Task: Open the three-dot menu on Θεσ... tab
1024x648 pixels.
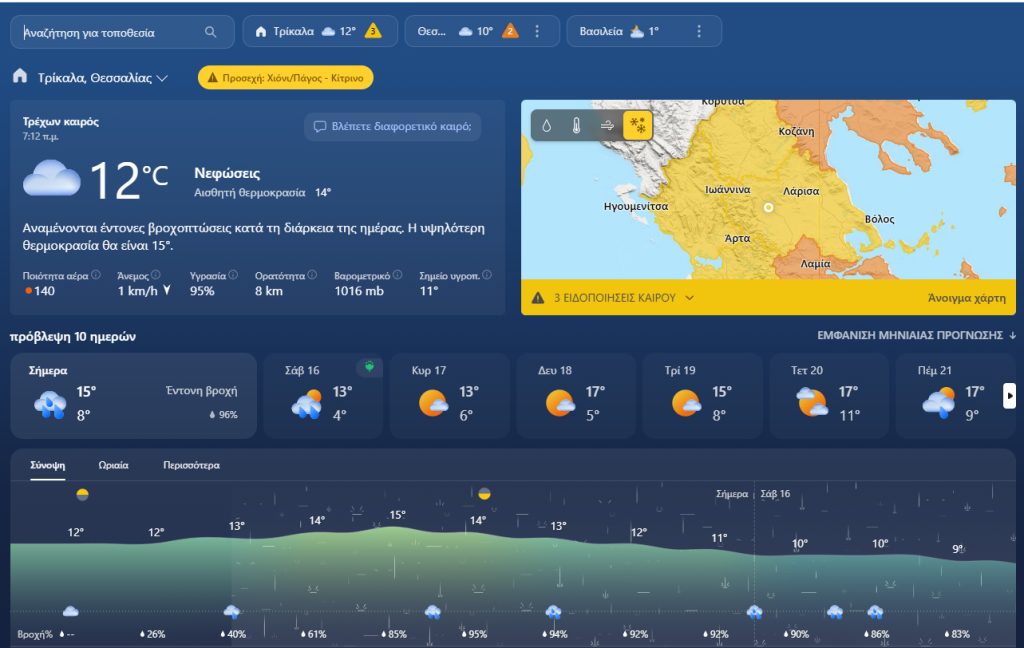Action: tap(537, 32)
